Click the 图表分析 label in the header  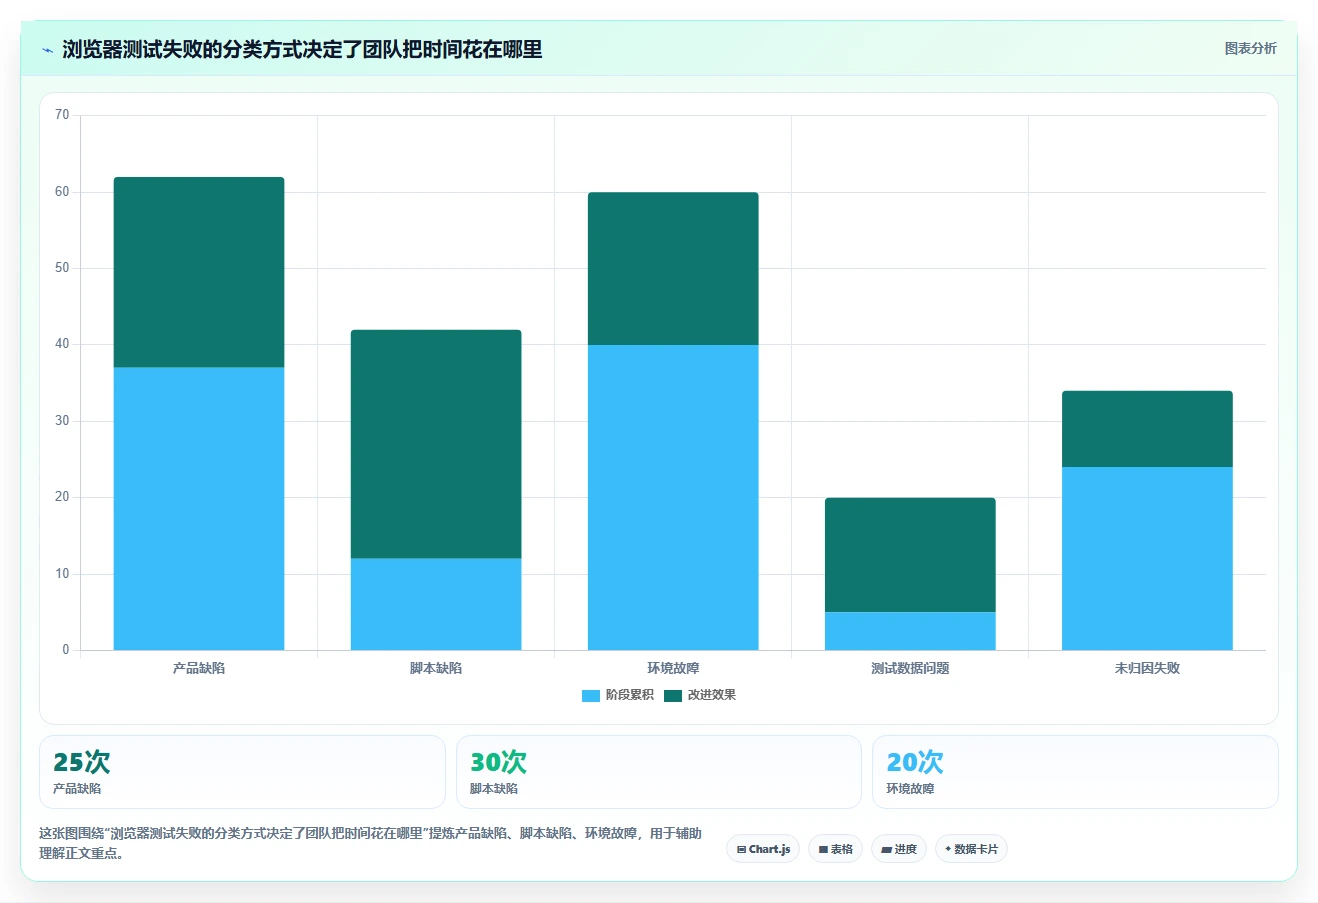click(1250, 48)
